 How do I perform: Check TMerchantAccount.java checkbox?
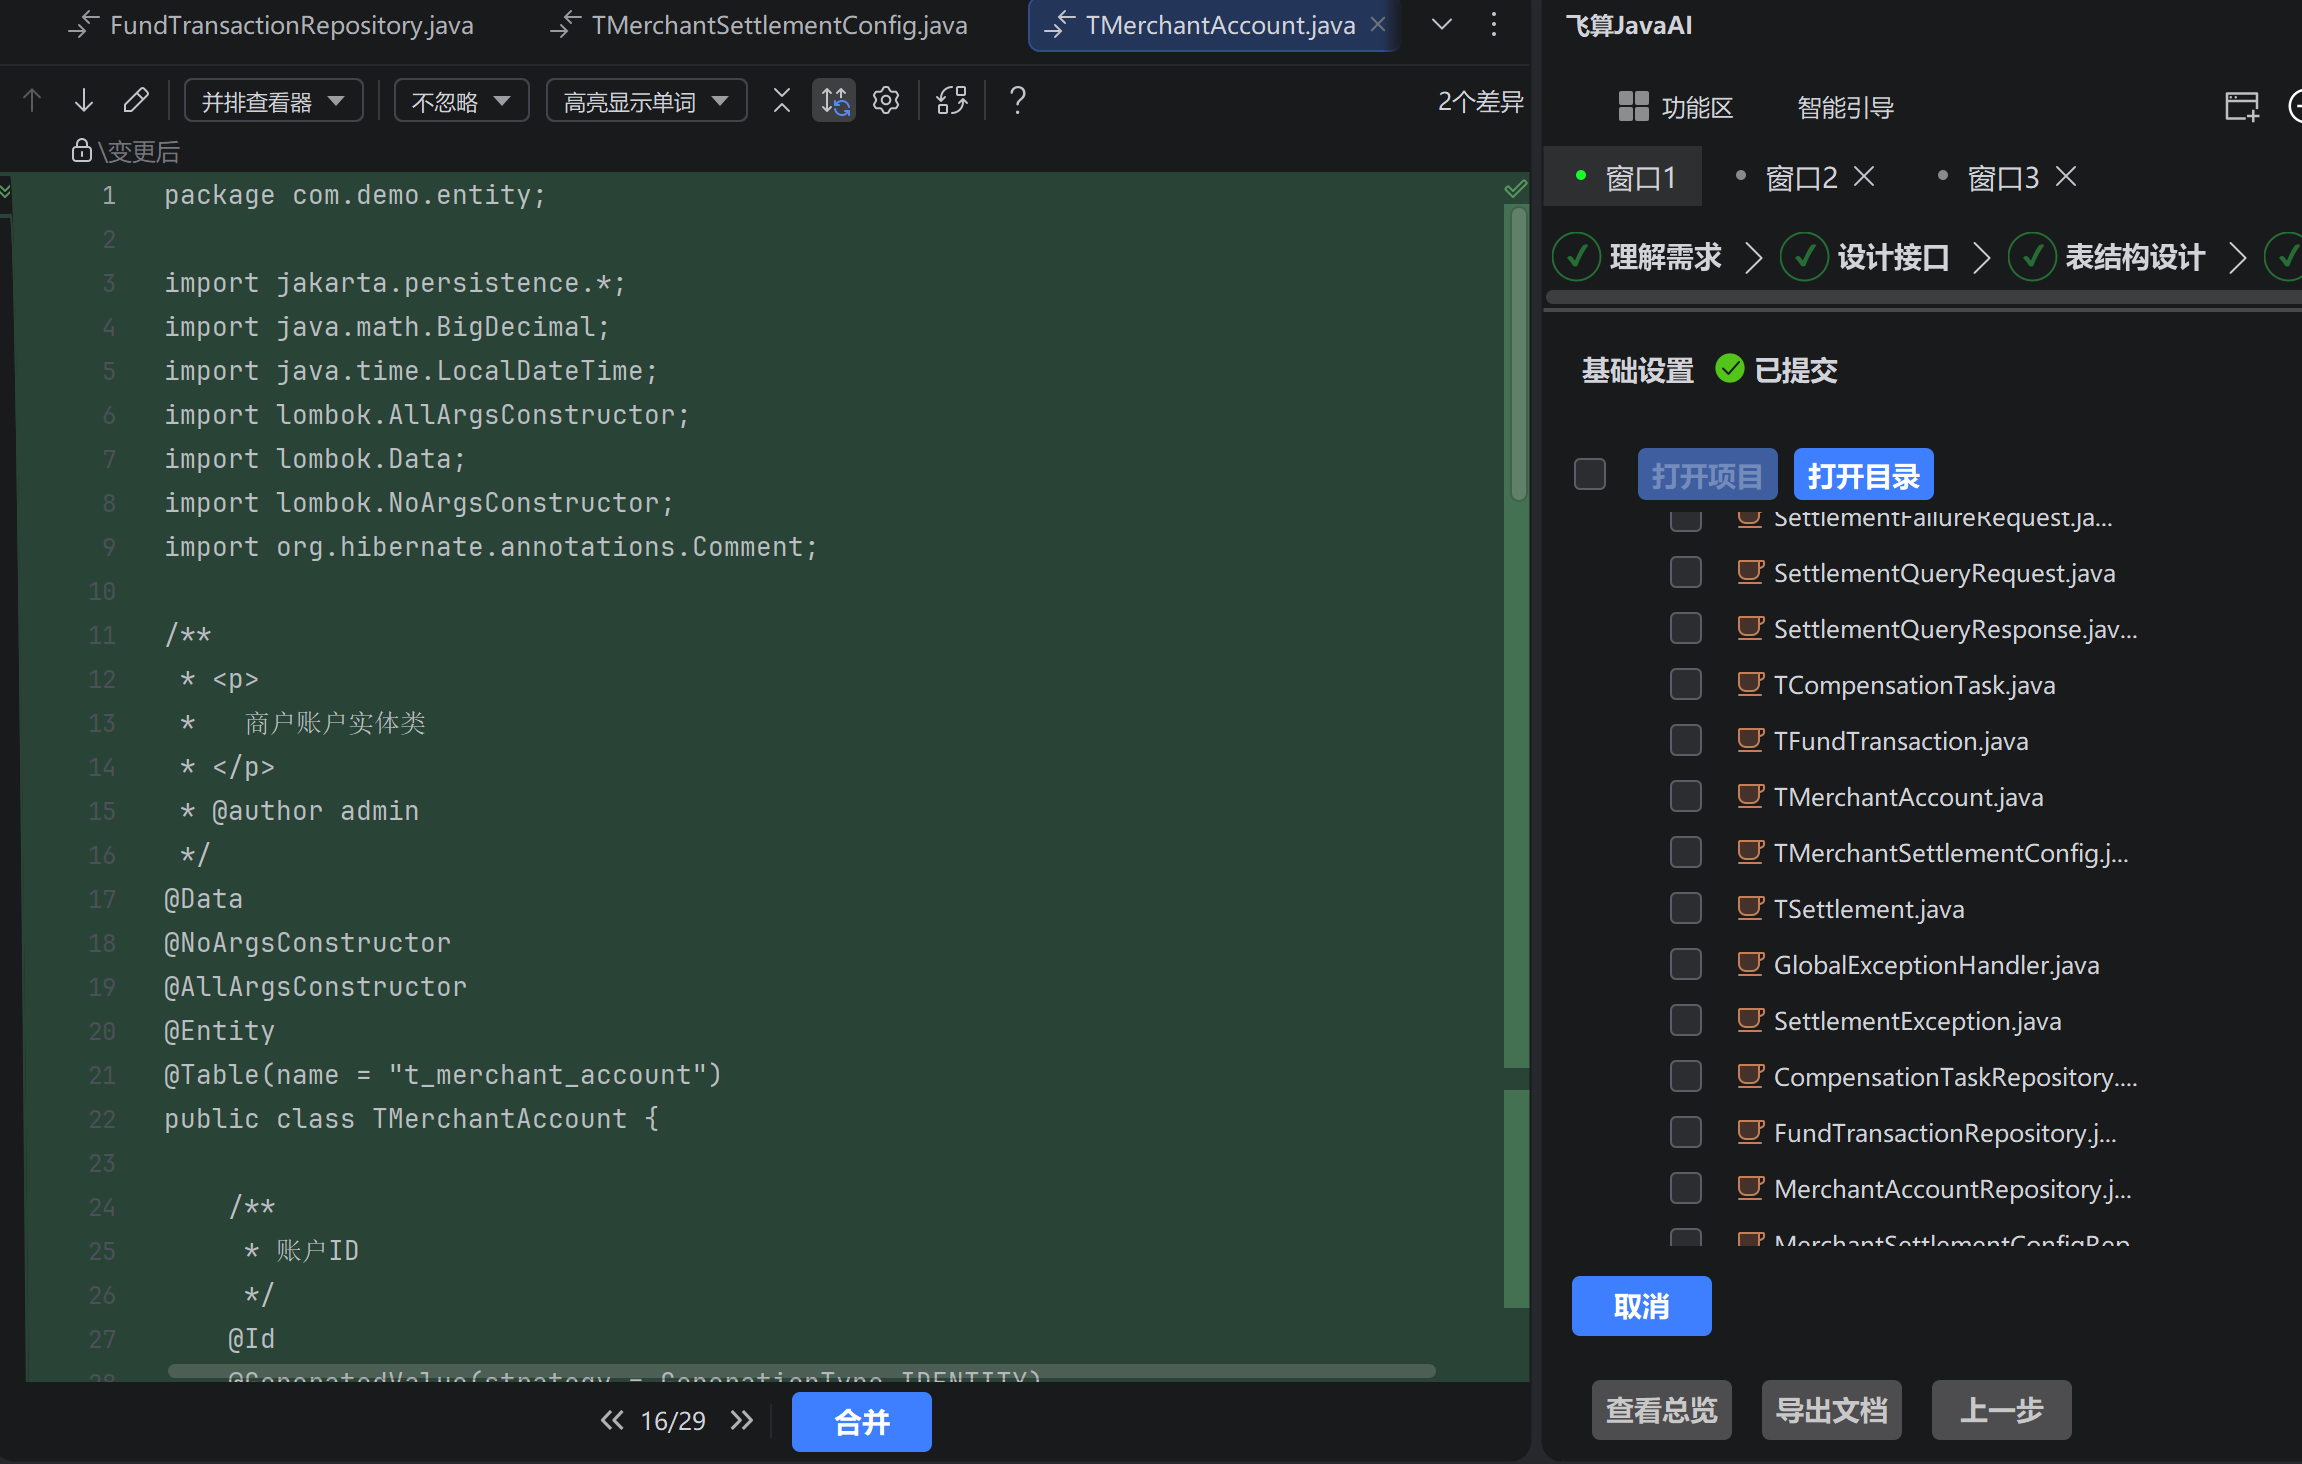point(1686,796)
